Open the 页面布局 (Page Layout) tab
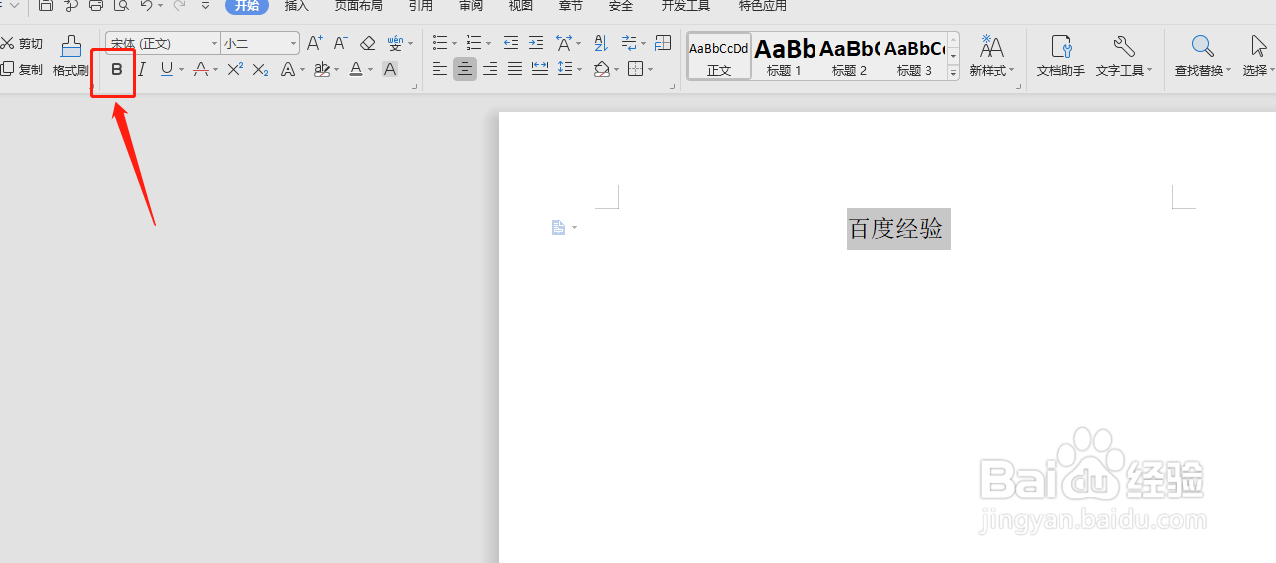This screenshot has width=1276, height=563. pos(358,6)
